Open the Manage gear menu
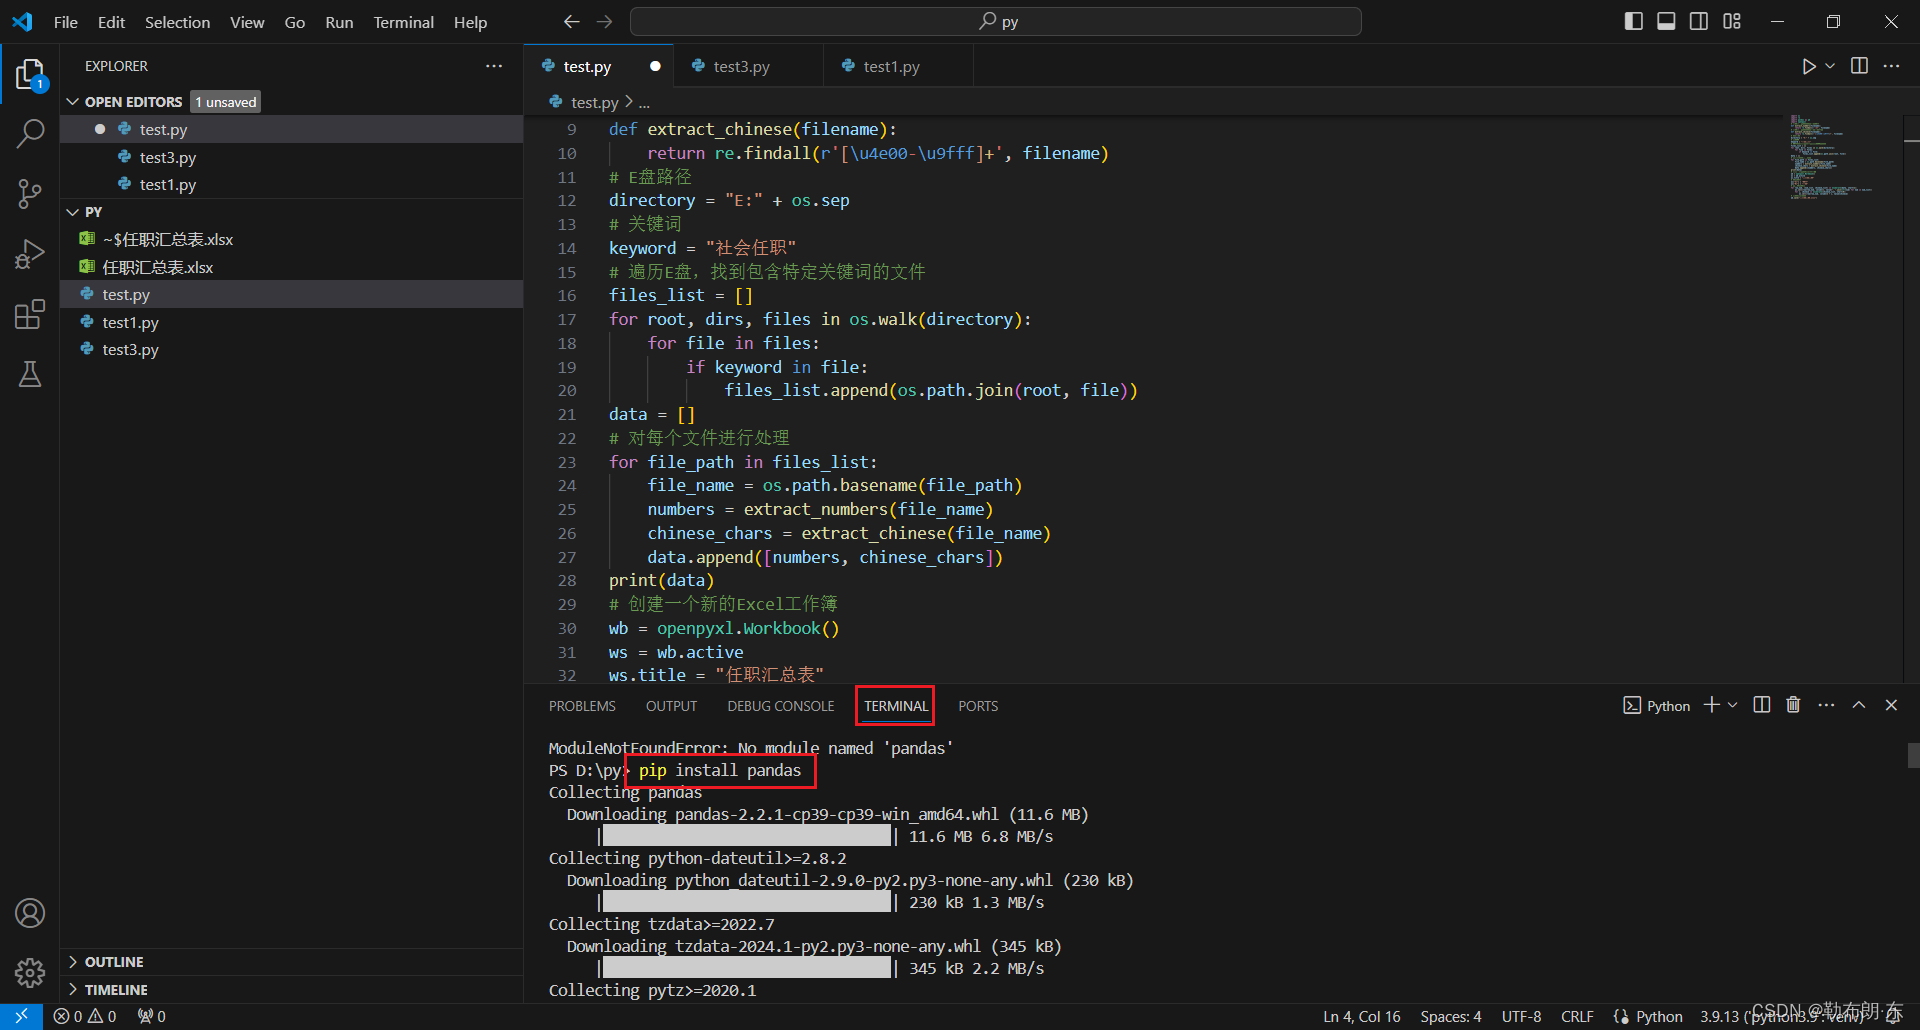 [30, 972]
